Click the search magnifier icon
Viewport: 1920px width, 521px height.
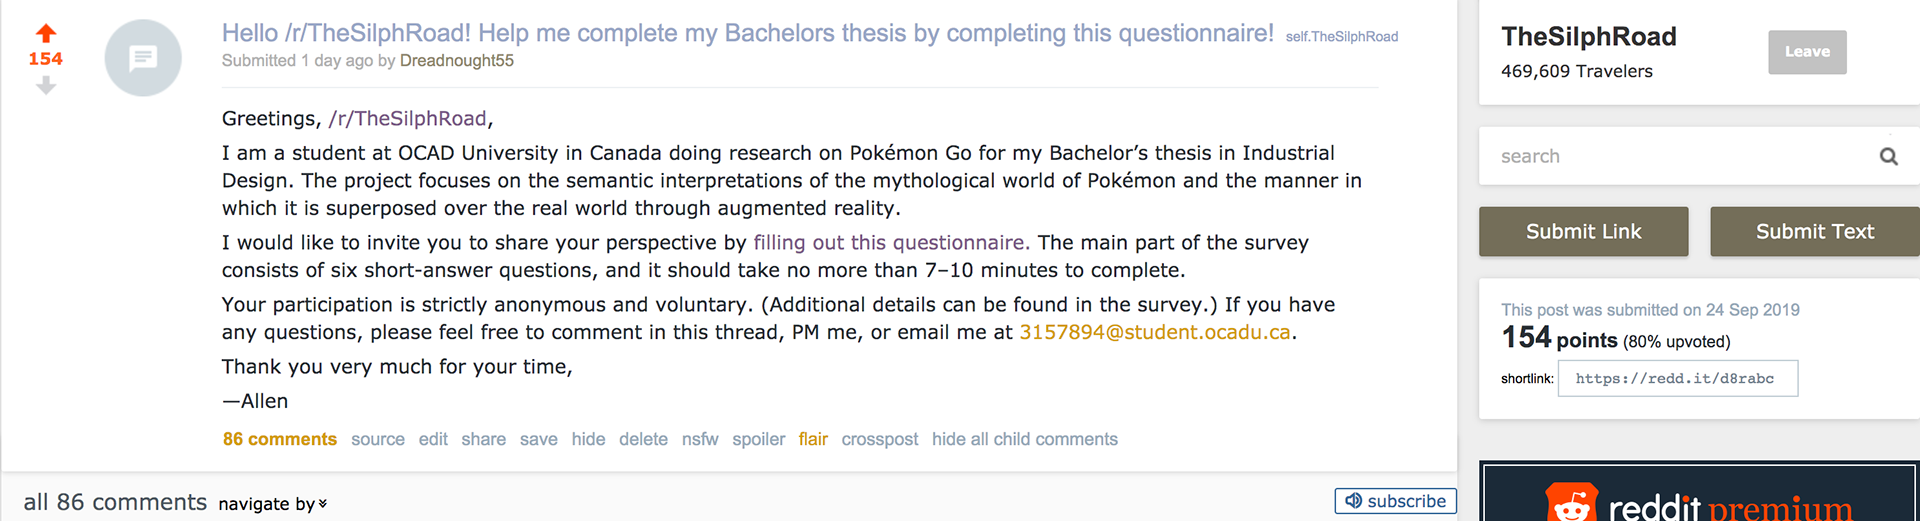pos(1888,156)
